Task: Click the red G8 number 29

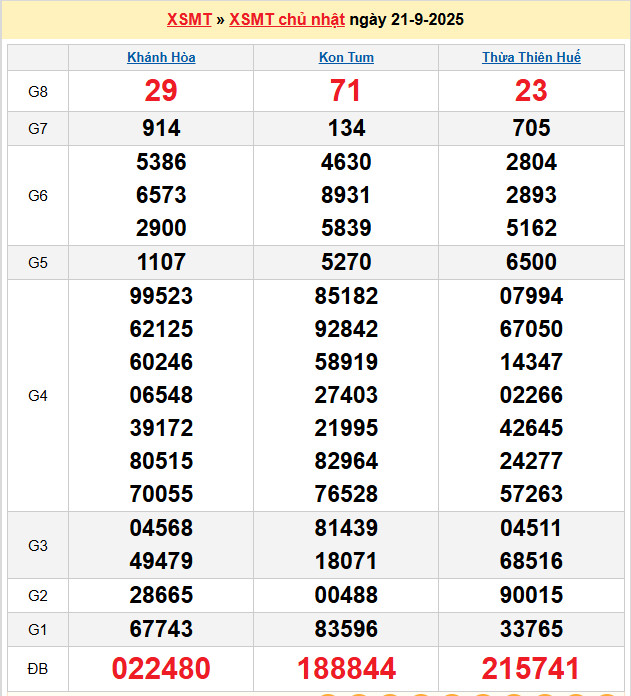Action: 161,91
